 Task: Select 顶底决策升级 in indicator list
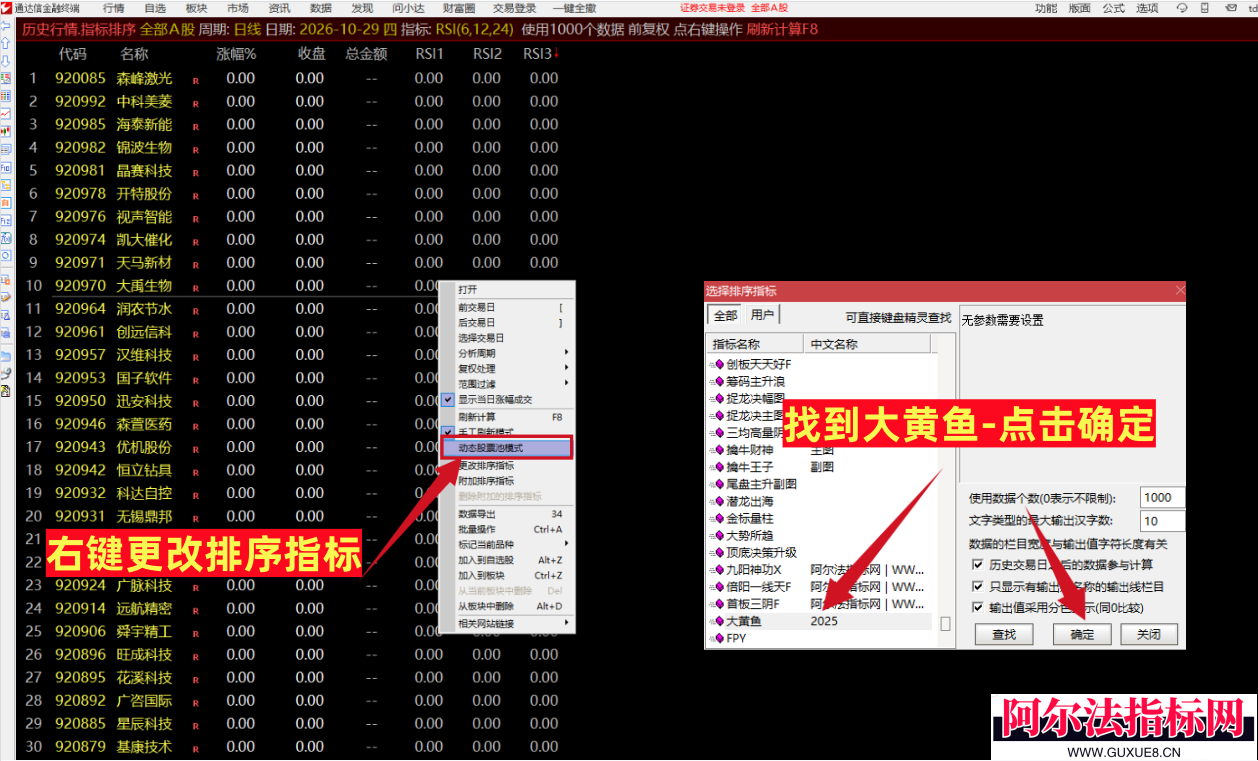coord(819,553)
